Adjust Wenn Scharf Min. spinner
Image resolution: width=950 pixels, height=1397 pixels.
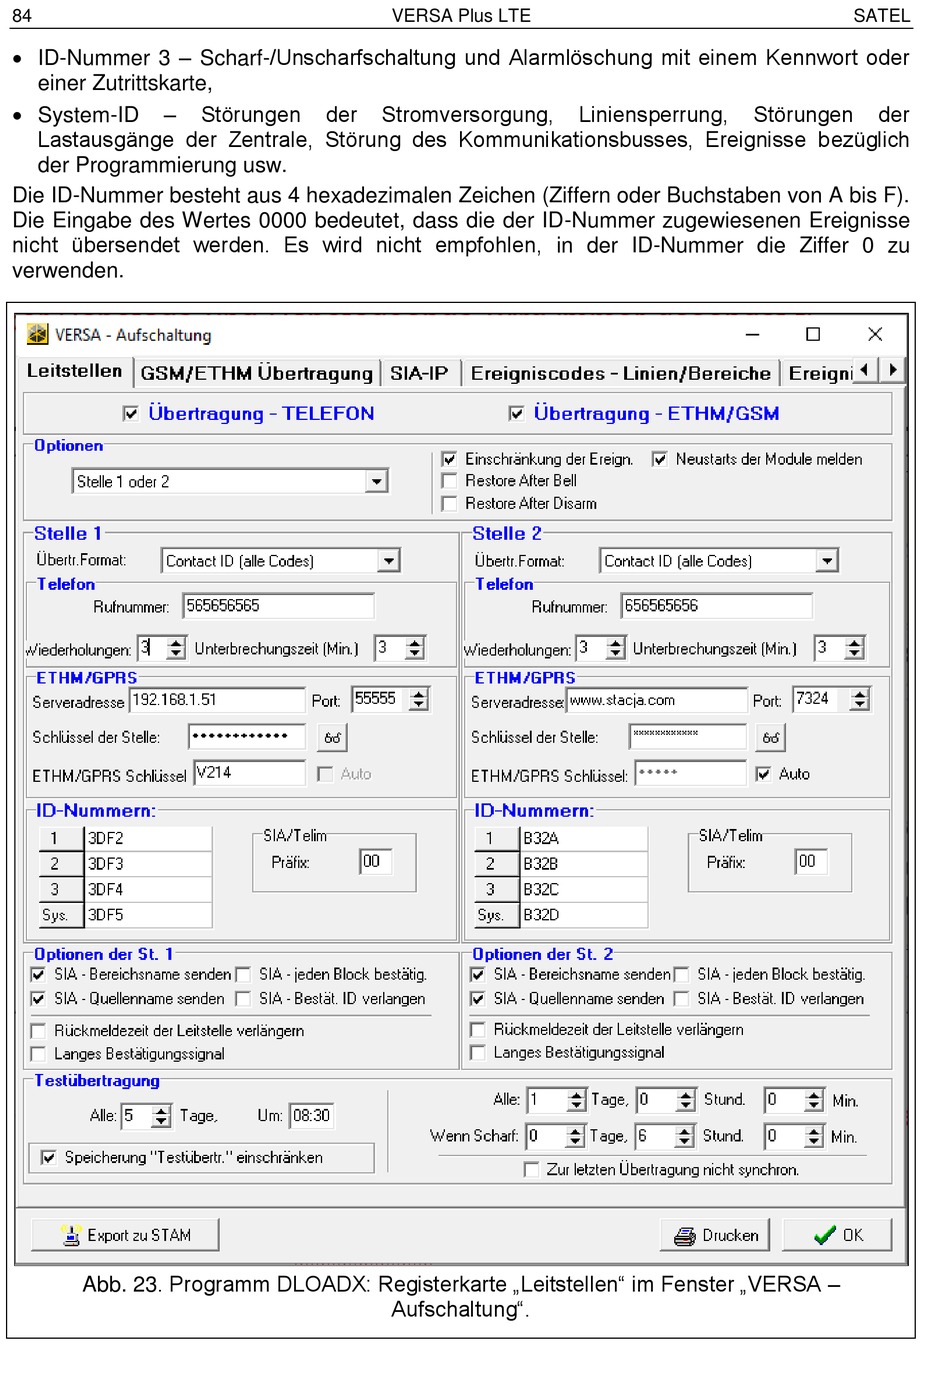[814, 1137]
